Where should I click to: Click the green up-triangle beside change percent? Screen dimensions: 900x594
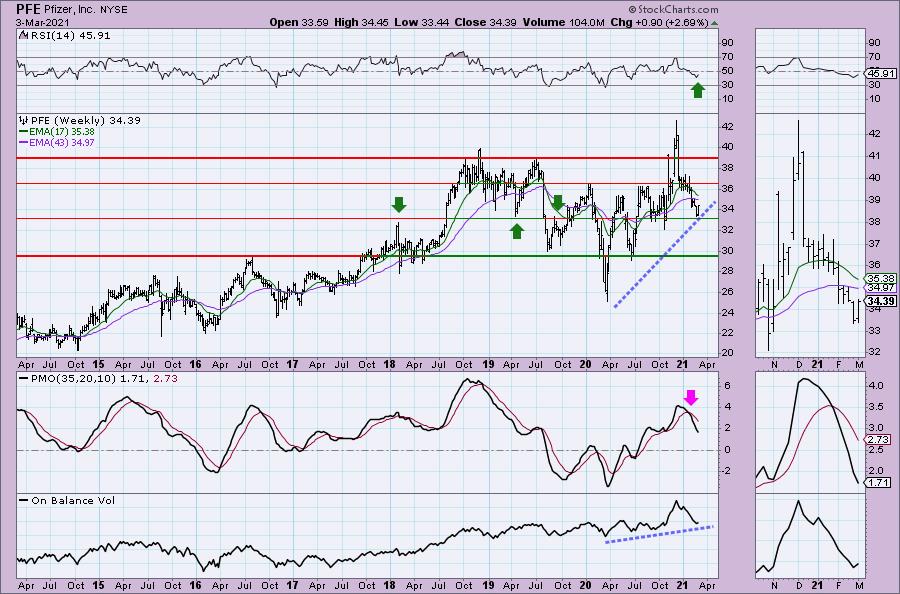pyautogui.click(x=714, y=23)
